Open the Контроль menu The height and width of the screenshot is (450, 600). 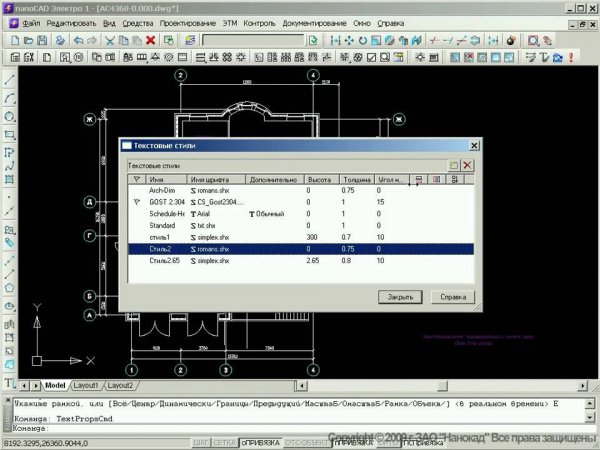259,23
